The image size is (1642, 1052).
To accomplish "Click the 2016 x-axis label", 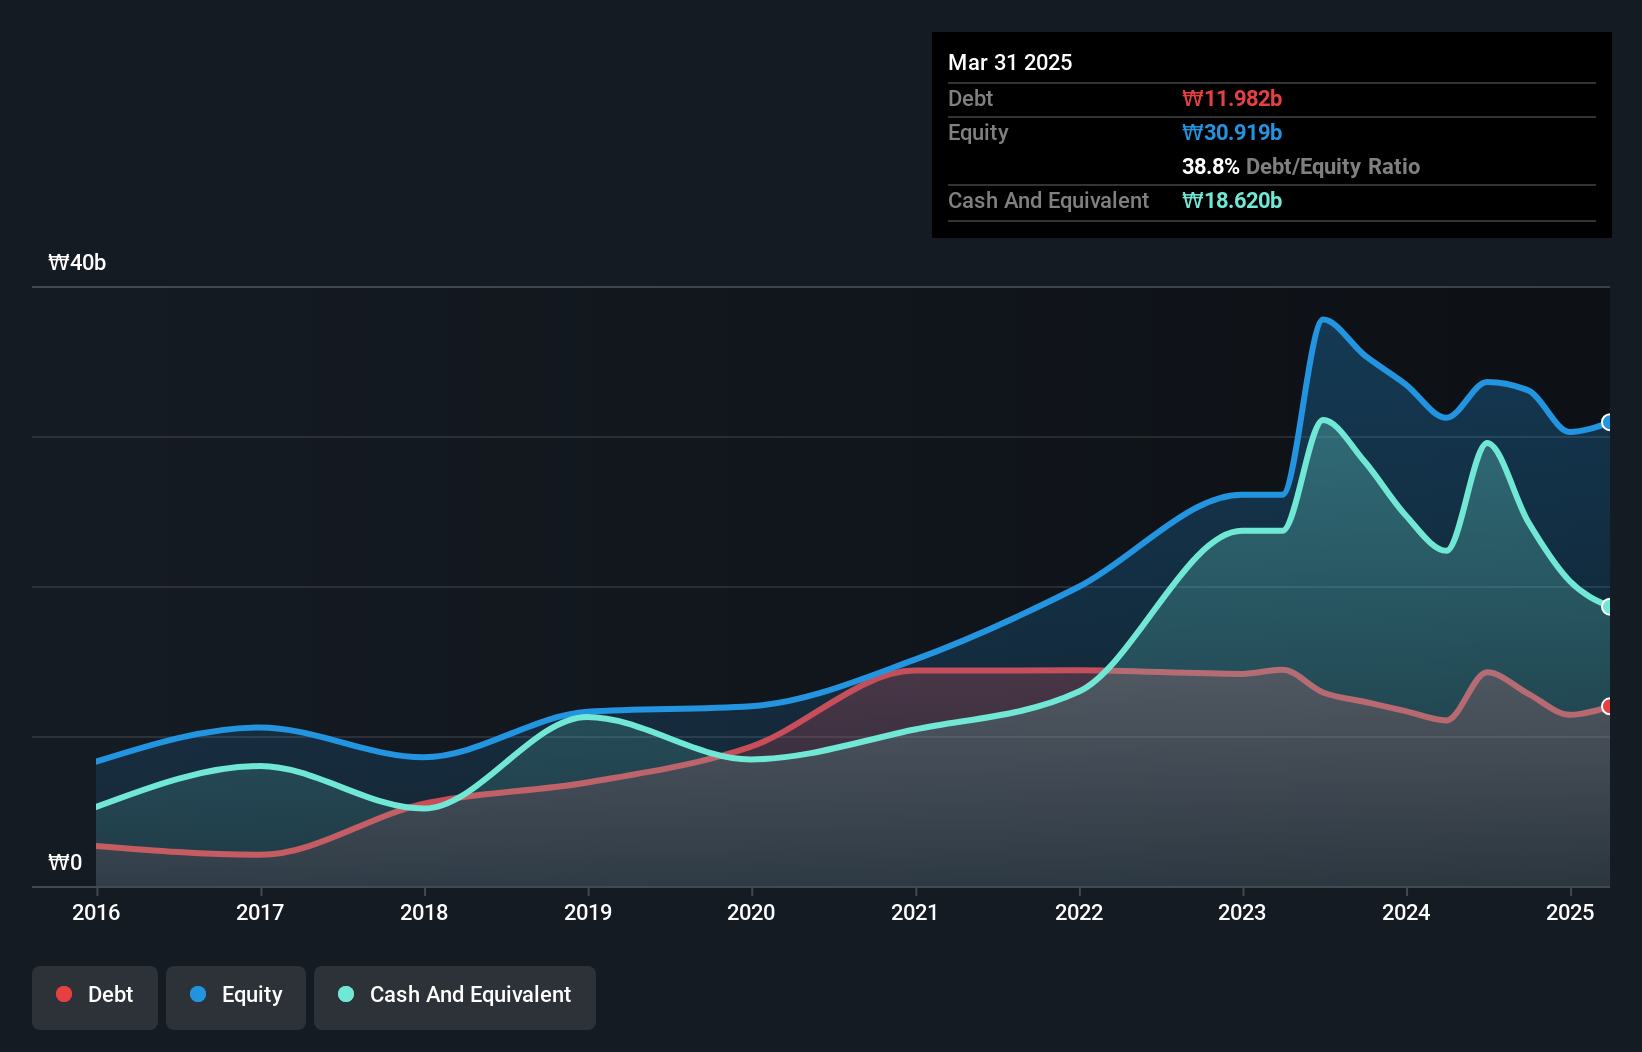I will pos(96,912).
